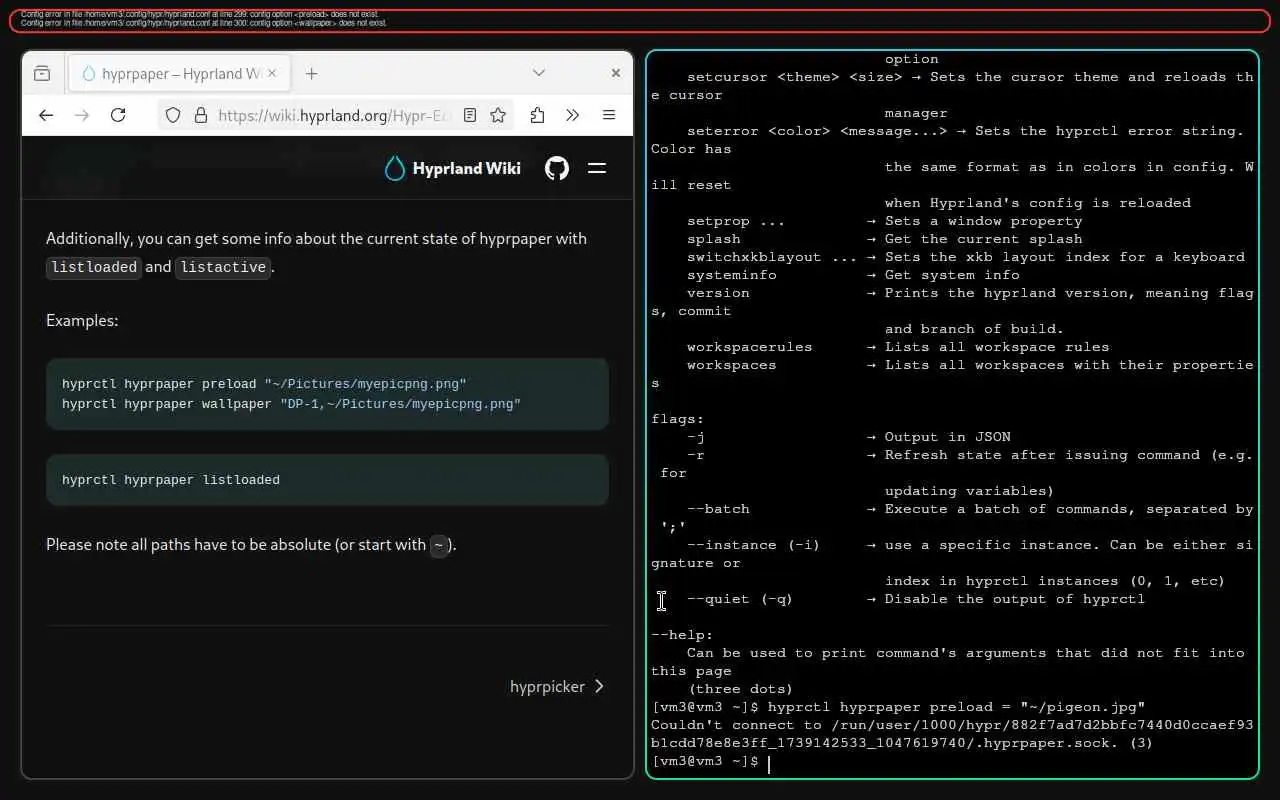Go back one page in Firefox
The image size is (1280, 800).
click(x=46, y=115)
